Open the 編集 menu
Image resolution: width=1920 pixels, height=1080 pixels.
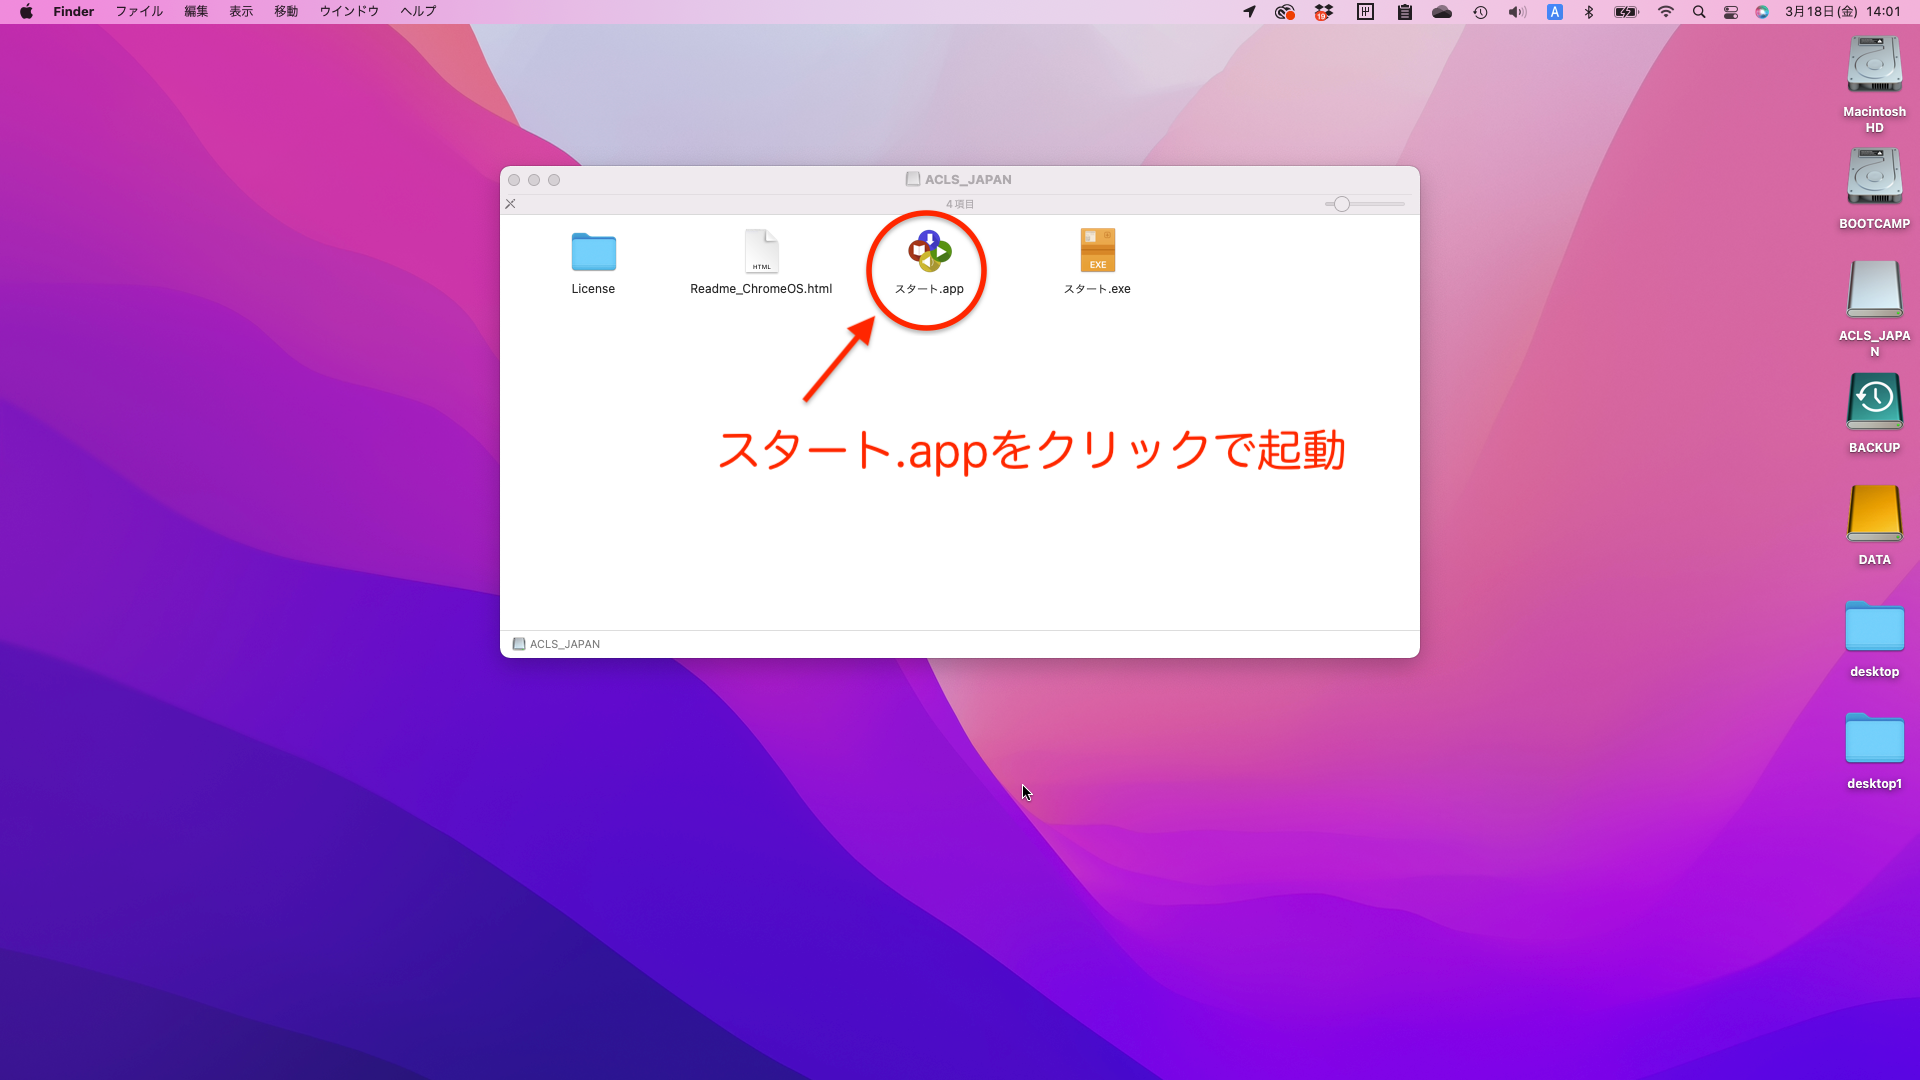click(196, 12)
